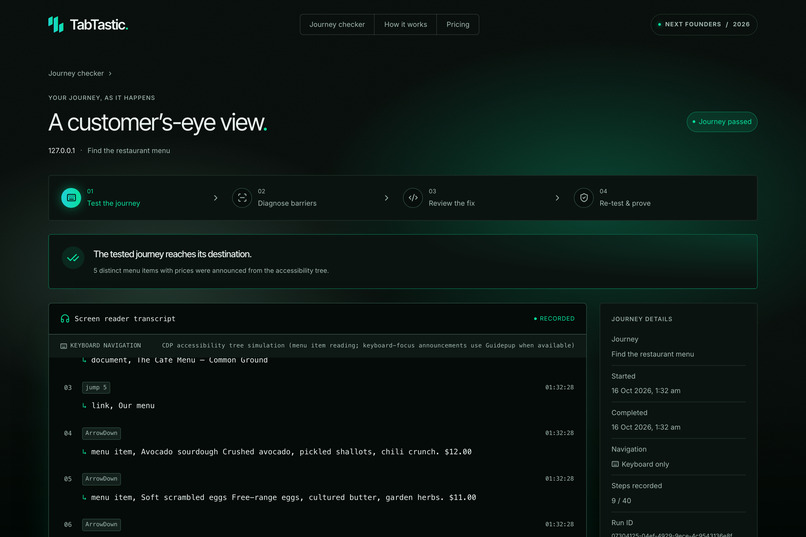Screen dimensions: 806x537
Task: Click the jump 5 key badge
Action: point(96,387)
